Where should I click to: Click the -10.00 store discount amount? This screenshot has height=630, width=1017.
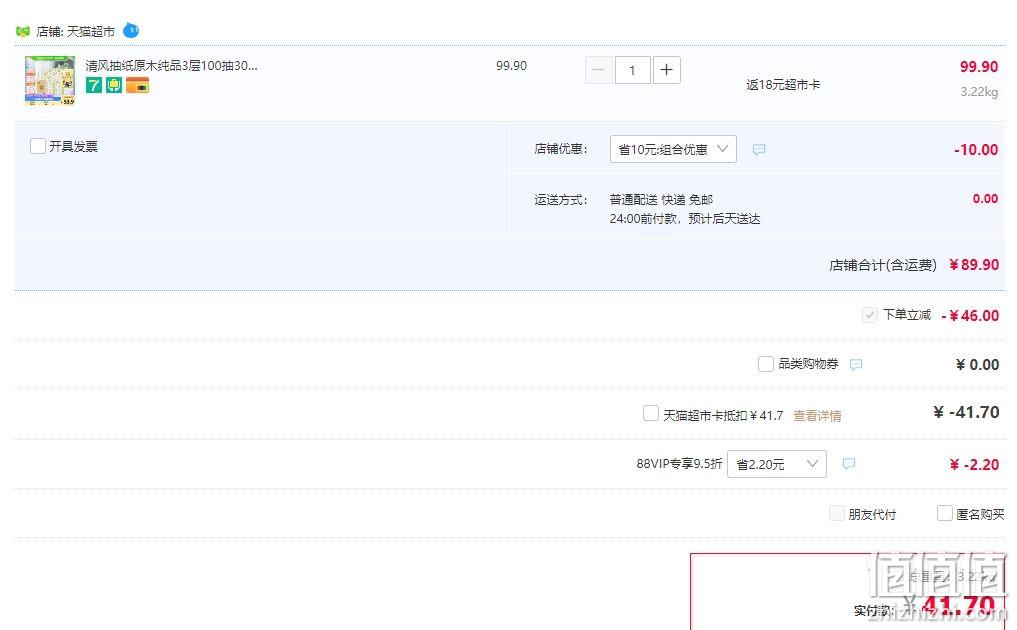pos(976,149)
